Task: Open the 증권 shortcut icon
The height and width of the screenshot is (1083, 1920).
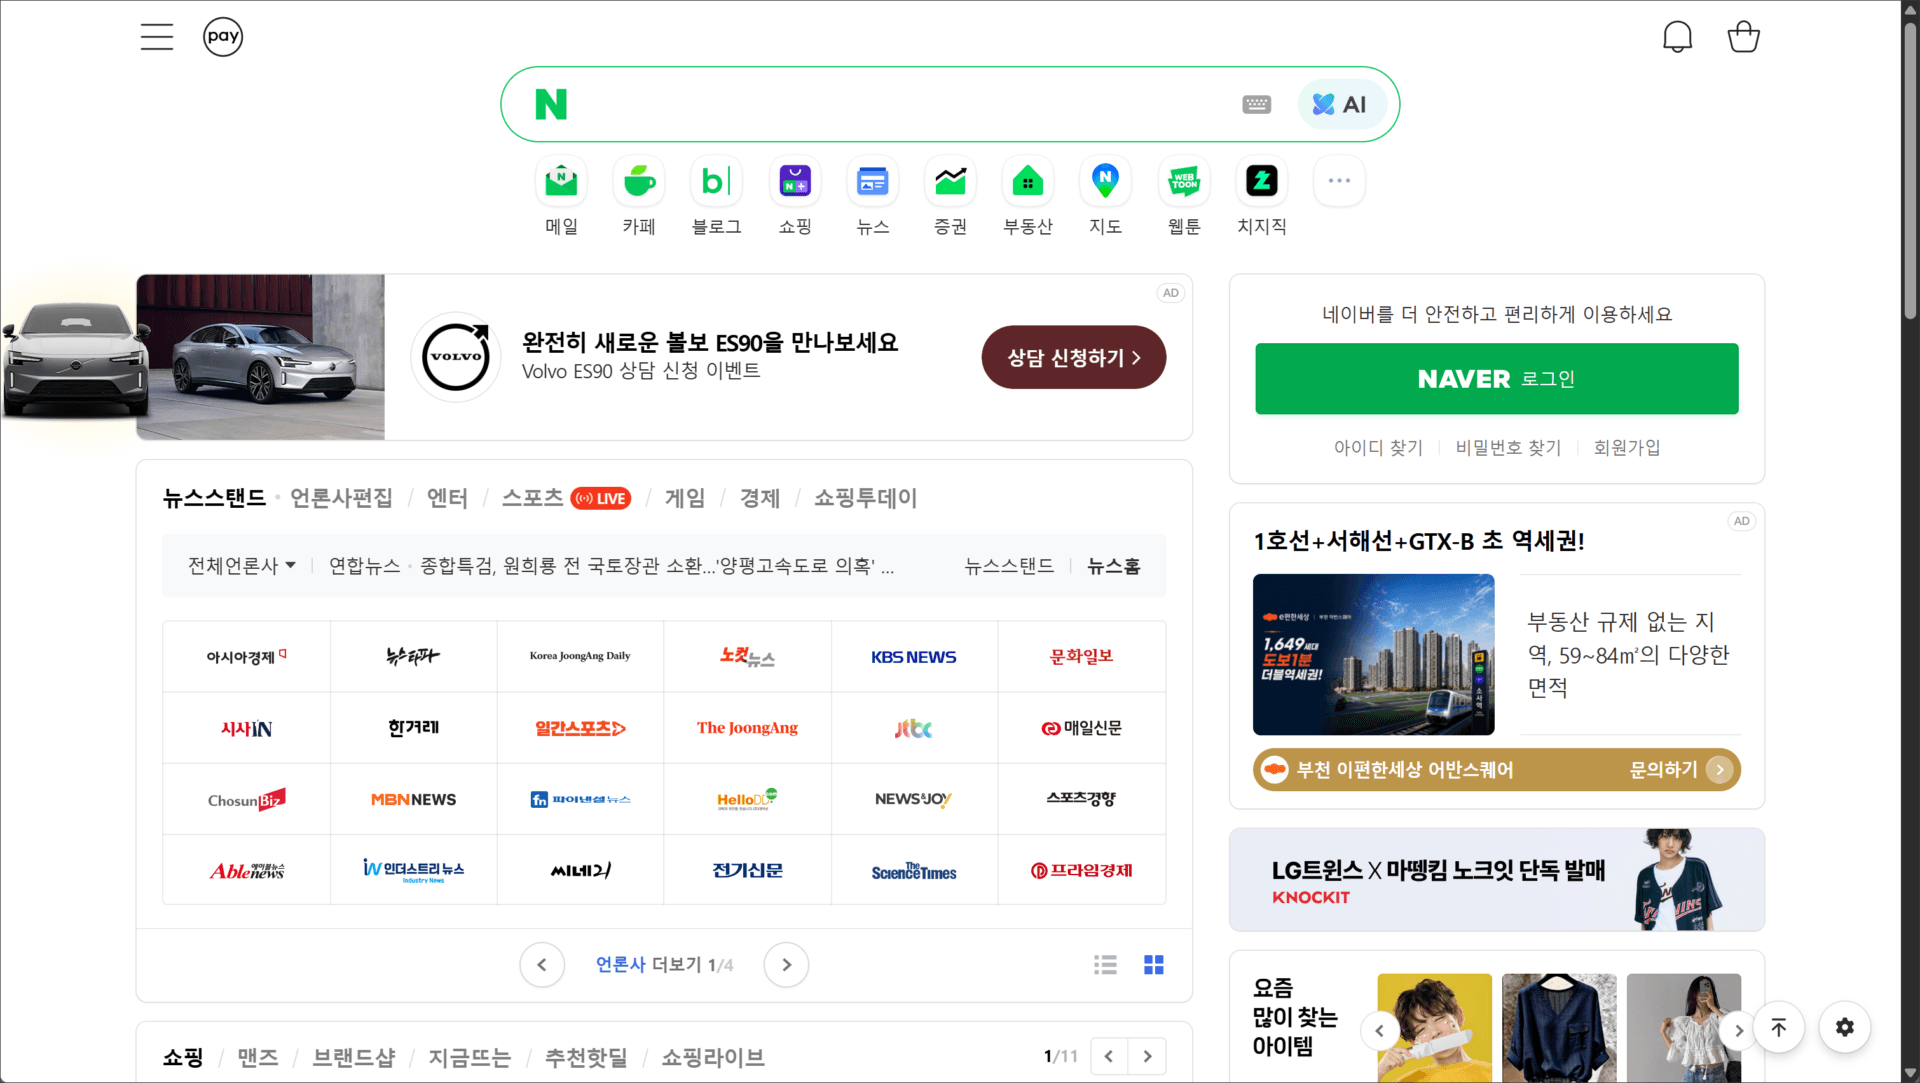Action: (x=950, y=181)
